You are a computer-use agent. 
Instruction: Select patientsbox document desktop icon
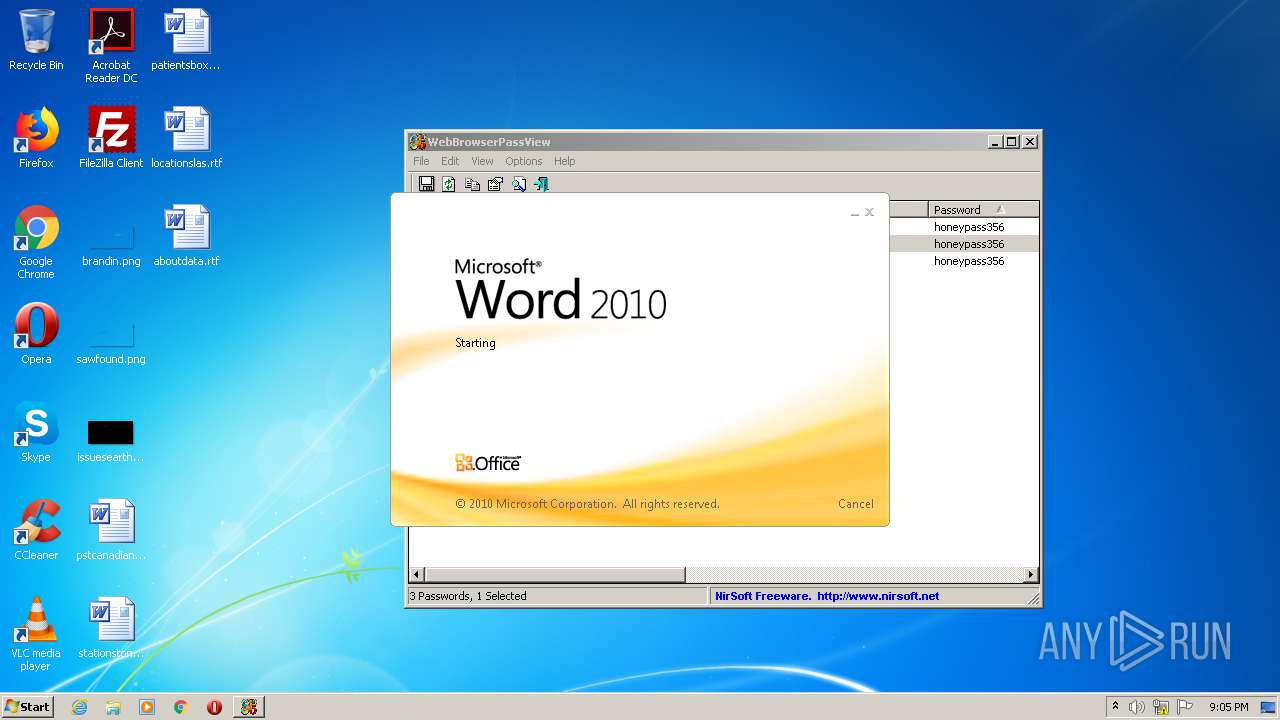coord(186,40)
